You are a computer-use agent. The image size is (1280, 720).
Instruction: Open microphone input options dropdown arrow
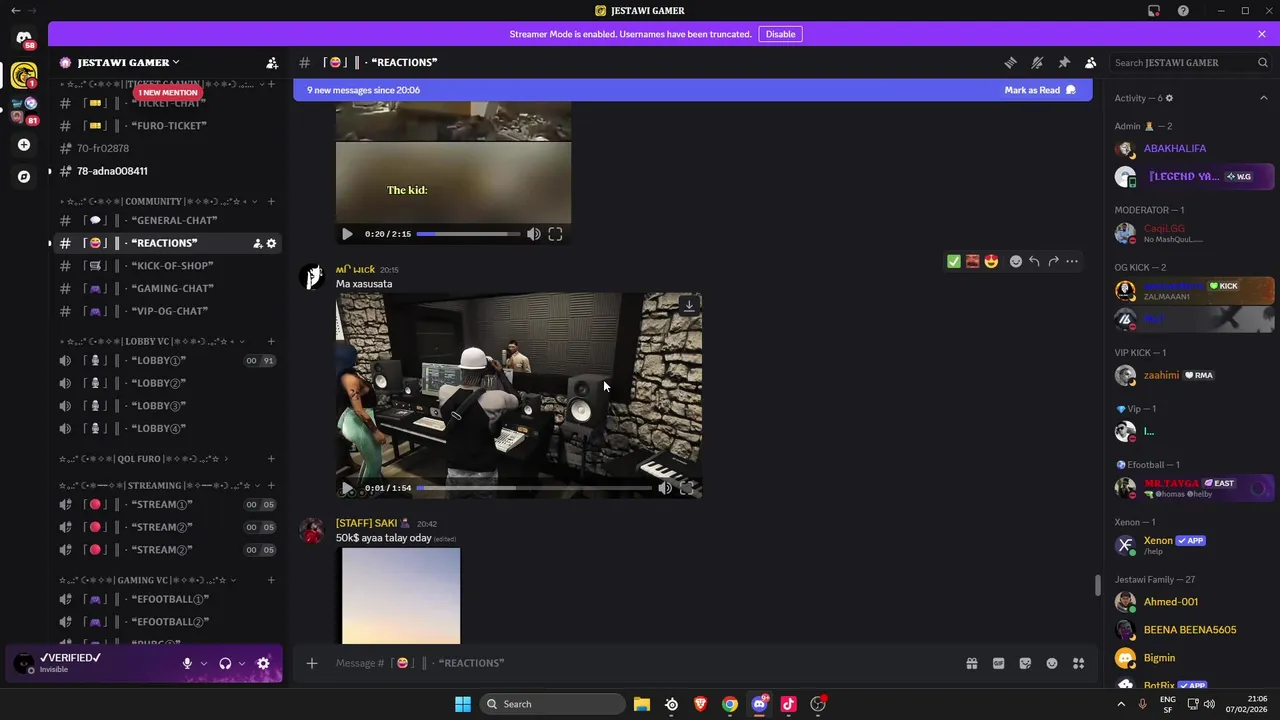click(x=204, y=663)
